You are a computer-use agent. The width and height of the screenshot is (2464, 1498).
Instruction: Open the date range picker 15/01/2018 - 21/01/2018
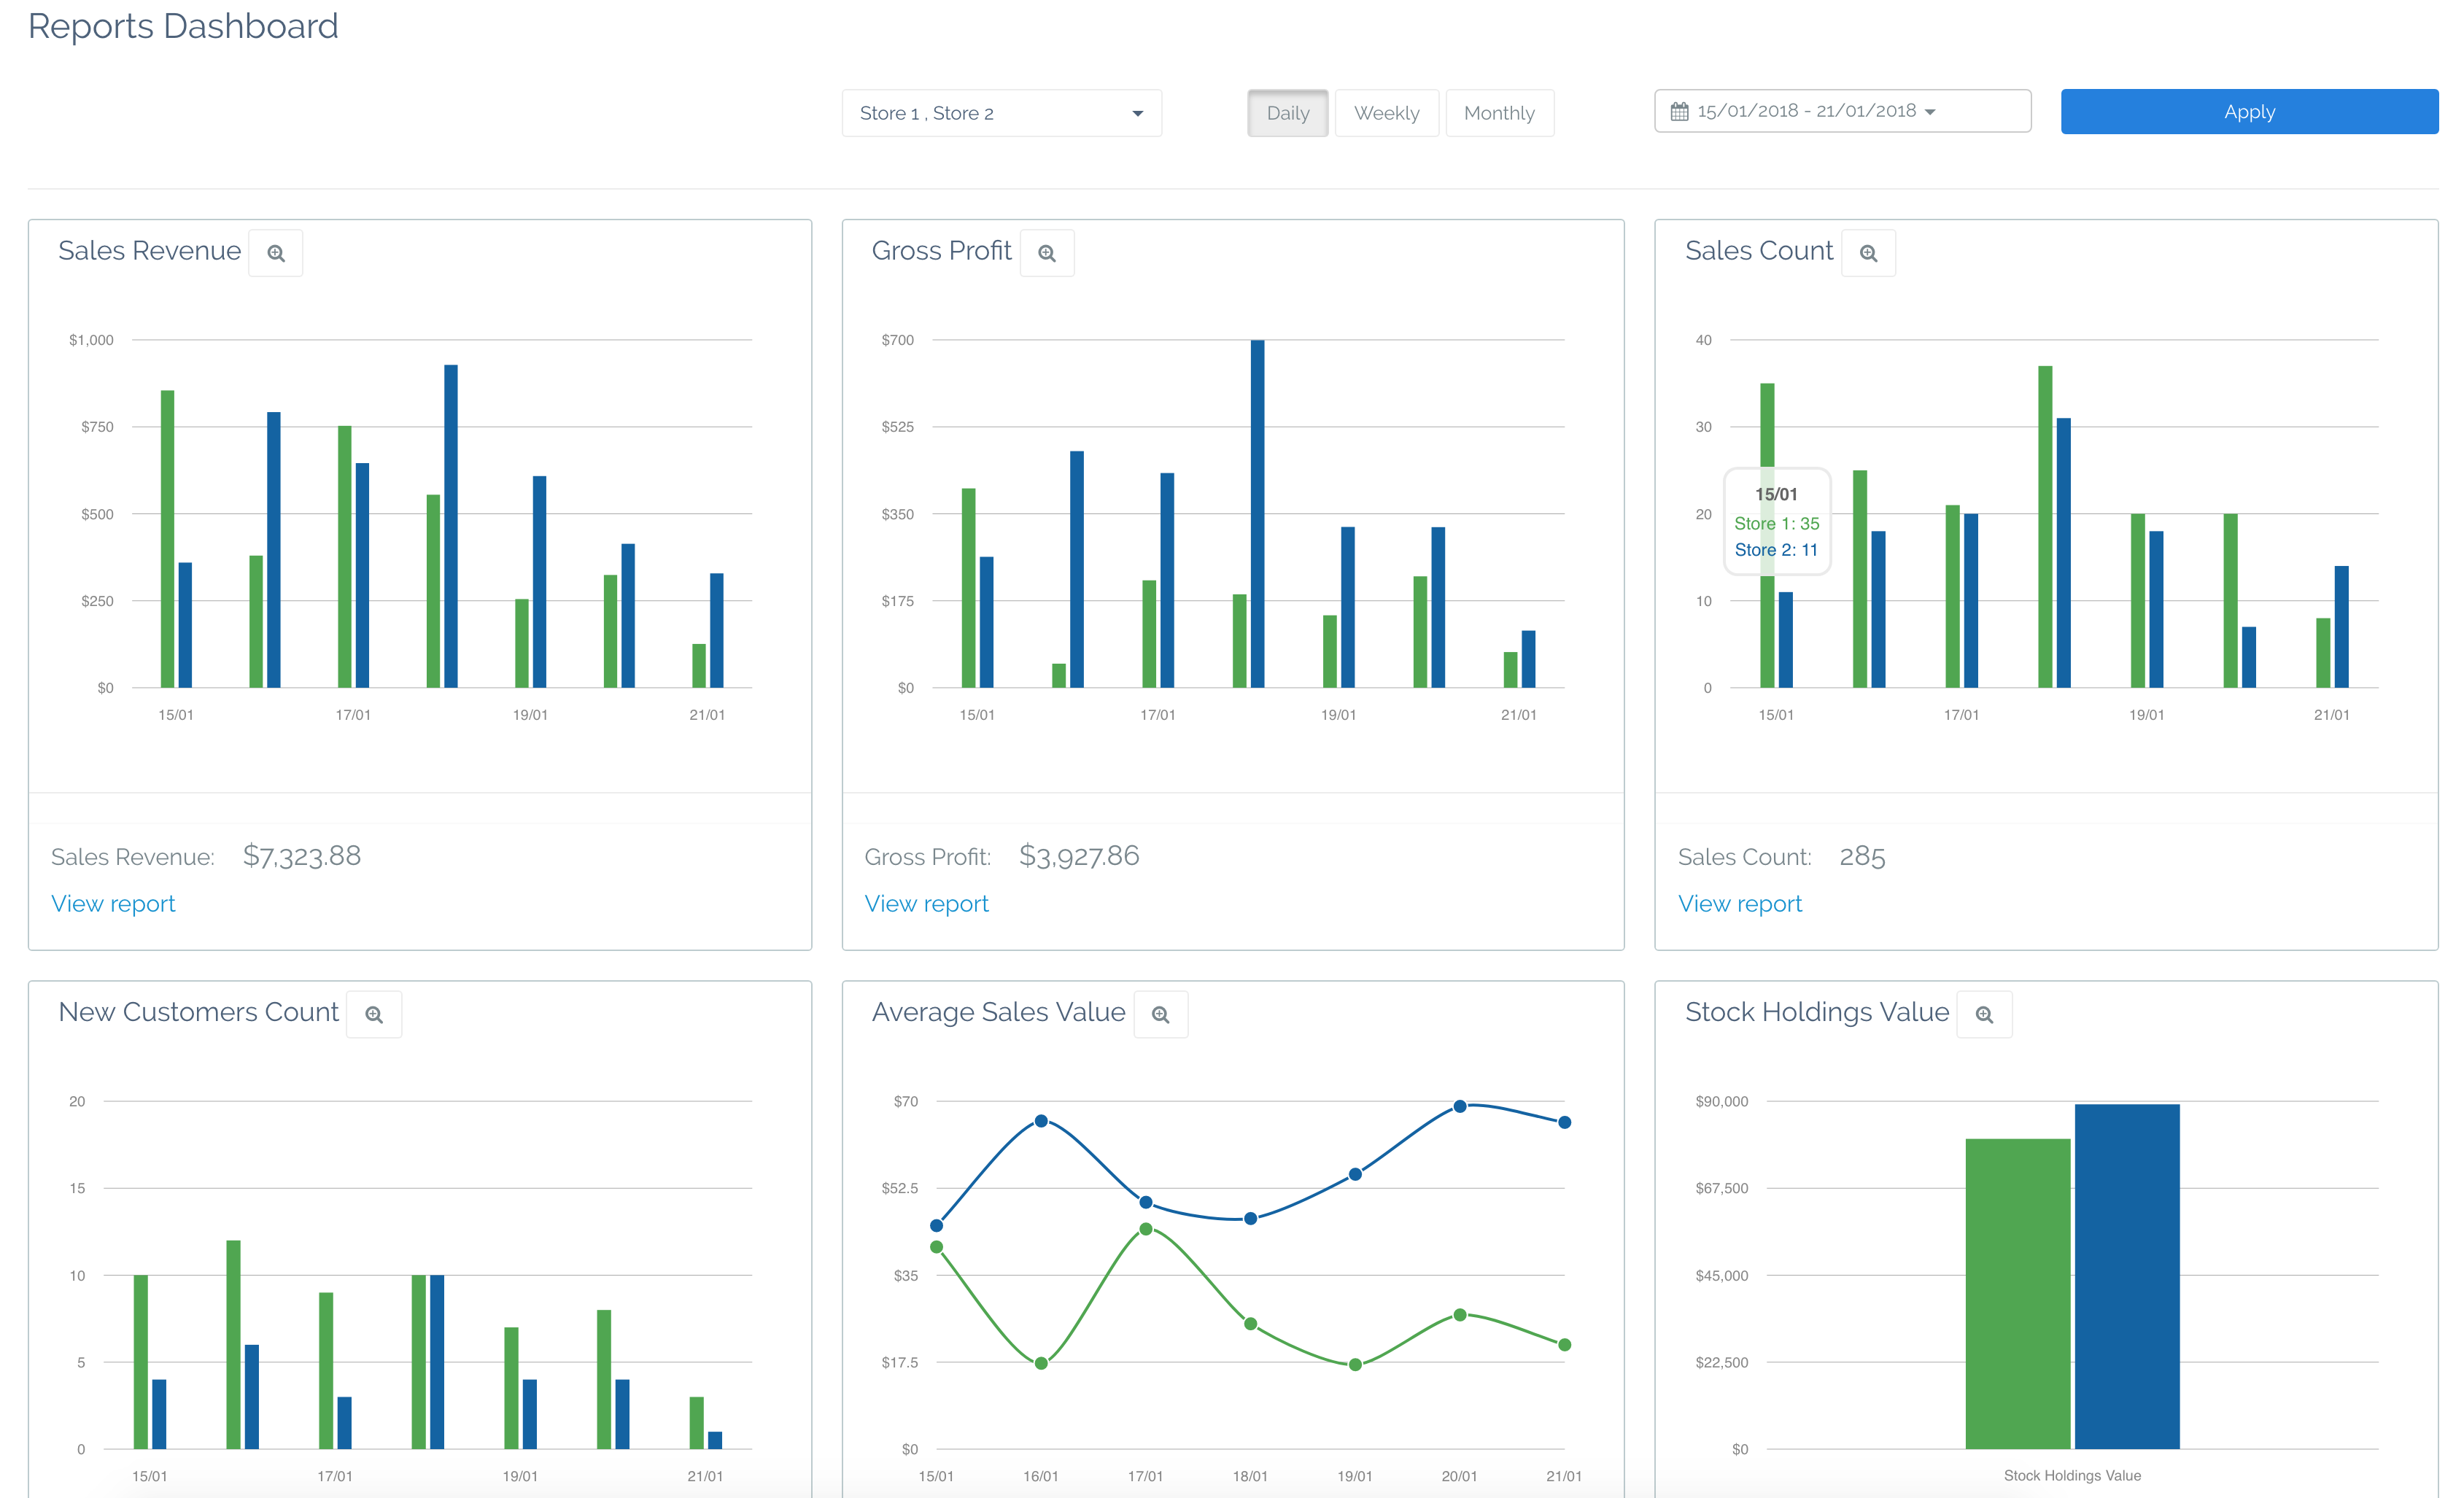tap(1842, 111)
